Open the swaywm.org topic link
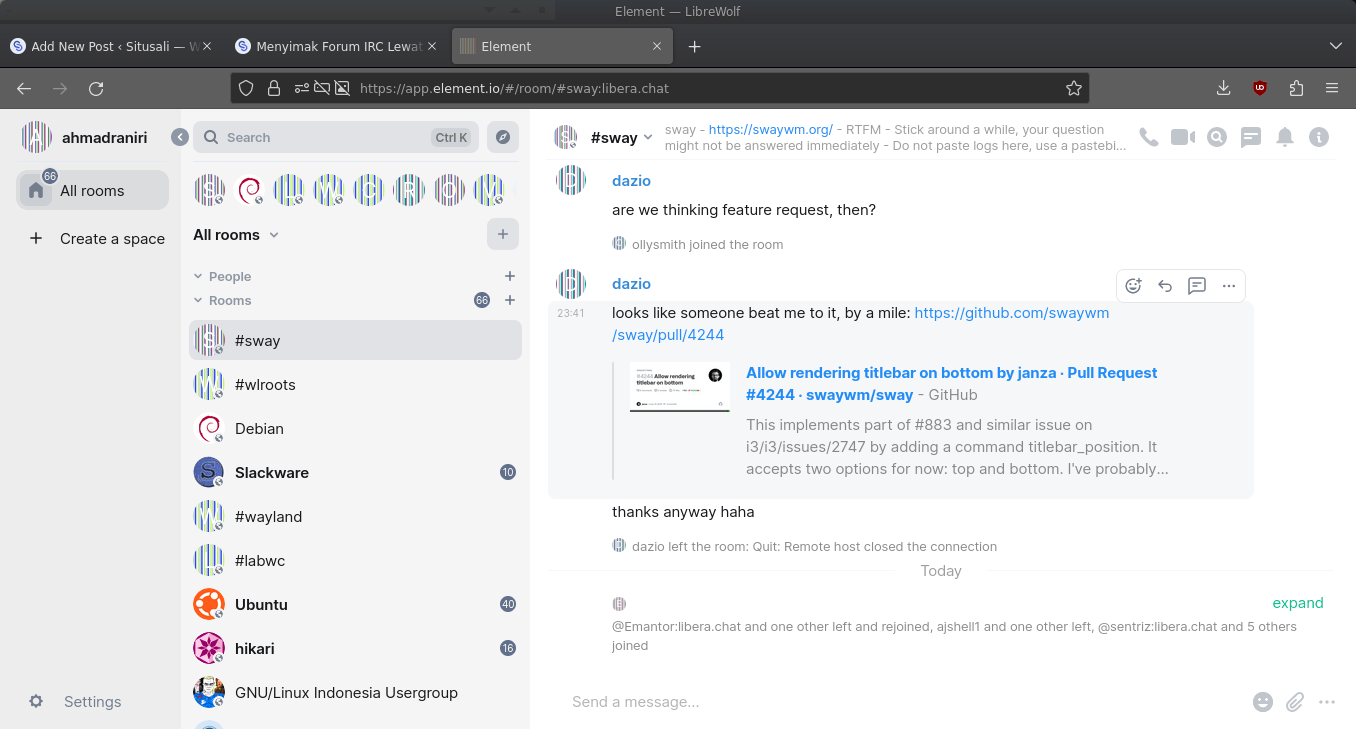This screenshot has width=1356, height=729. [x=770, y=129]
